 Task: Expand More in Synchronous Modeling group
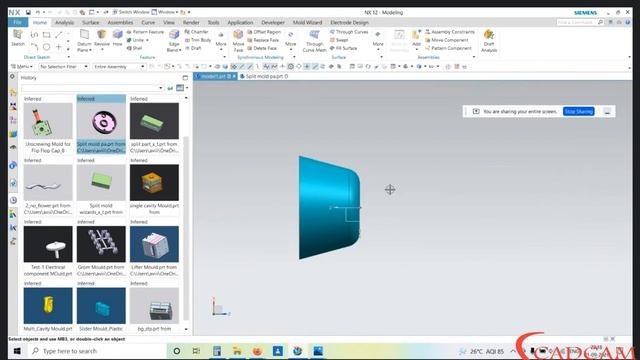291,40
